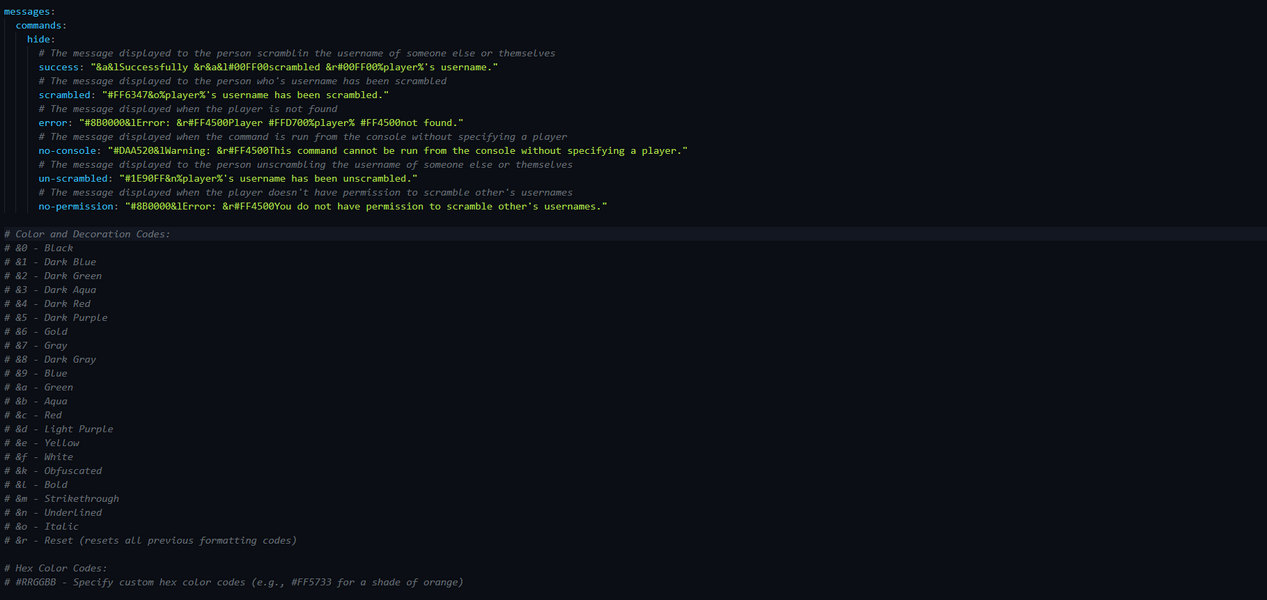The image size is (1267, 600).
Task: Click the success message string value
Action: pyautogui.click(x=294, y=67)
